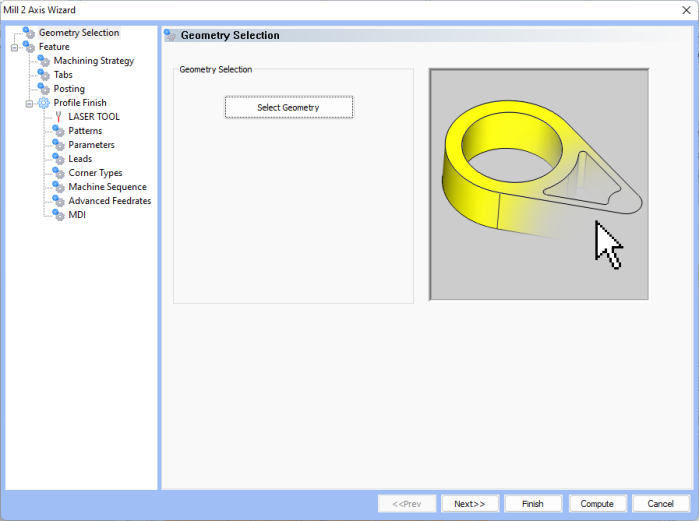Image resolution: width=699 pixels, height=521 pixels.
Task: Select the Feature tree item
Action: (x=54, y=46)
